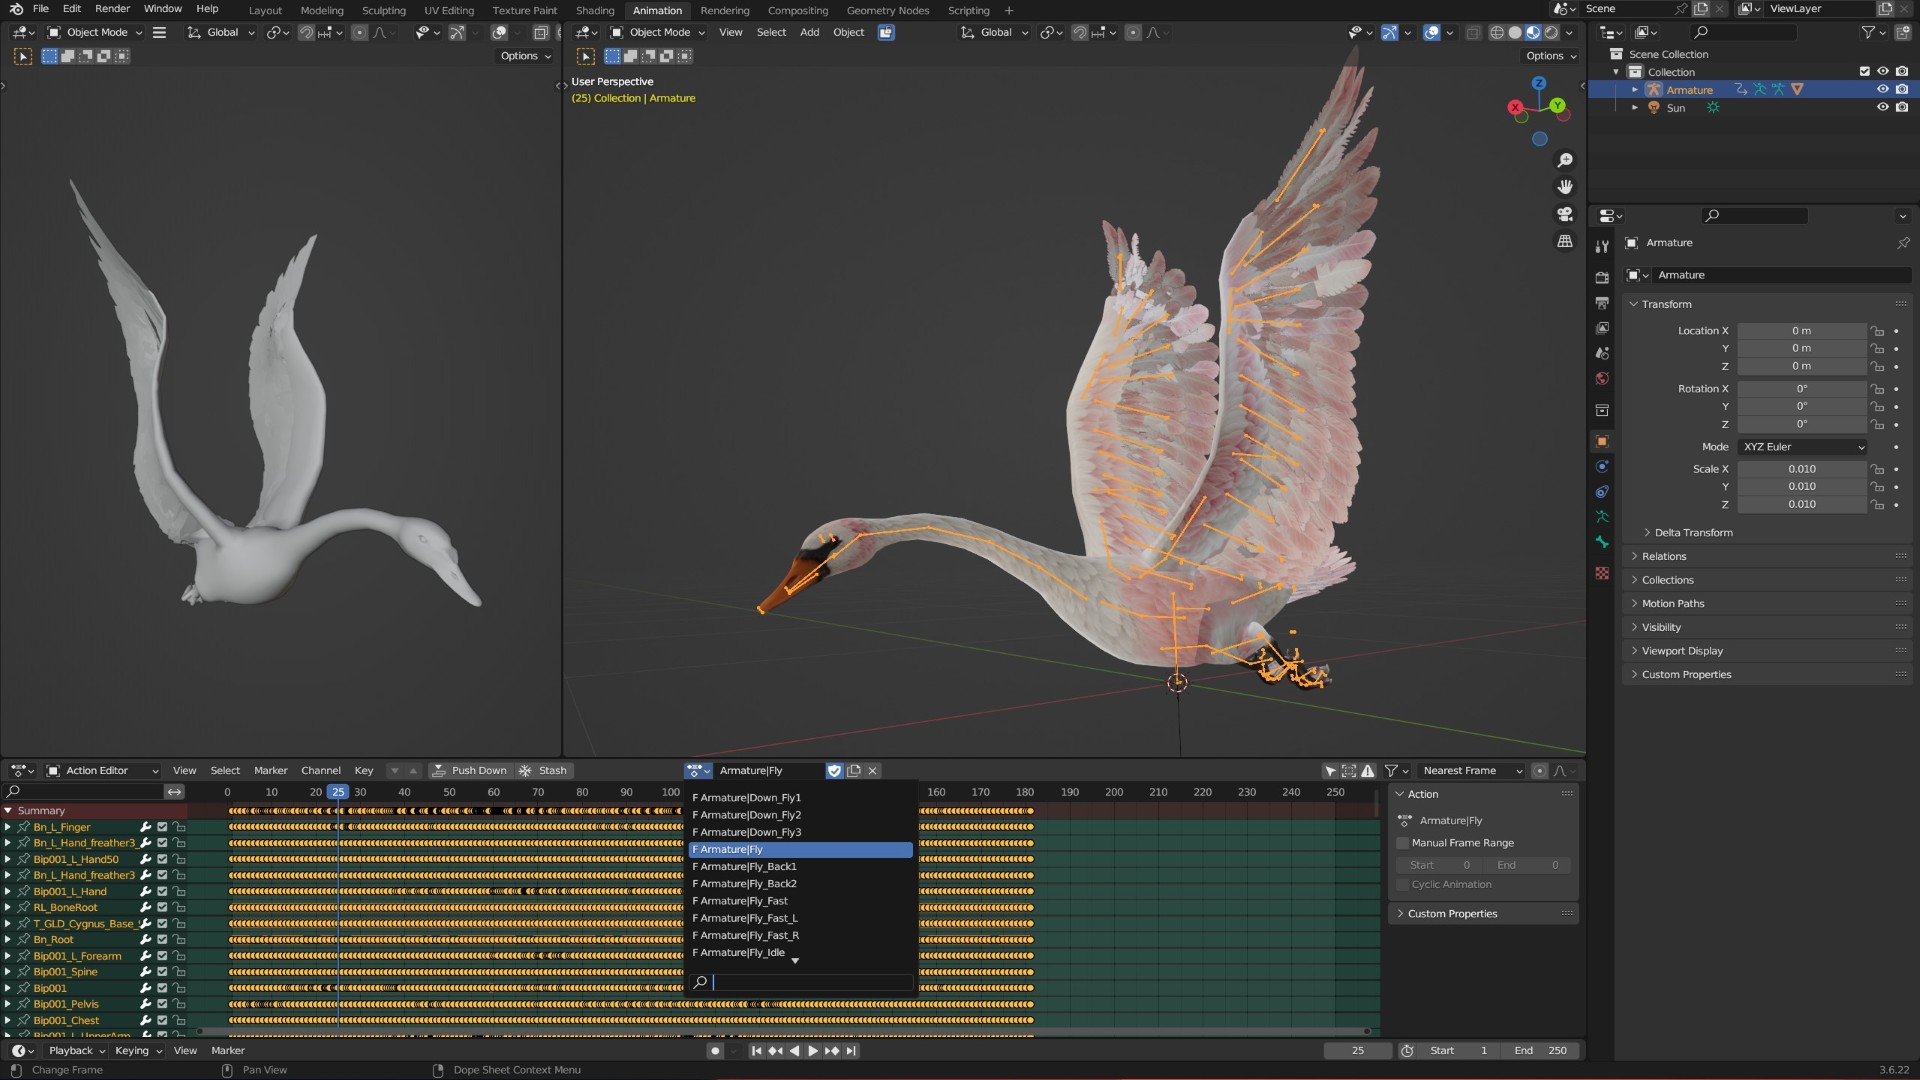Play the animation forward

(x=813, y=1051)
